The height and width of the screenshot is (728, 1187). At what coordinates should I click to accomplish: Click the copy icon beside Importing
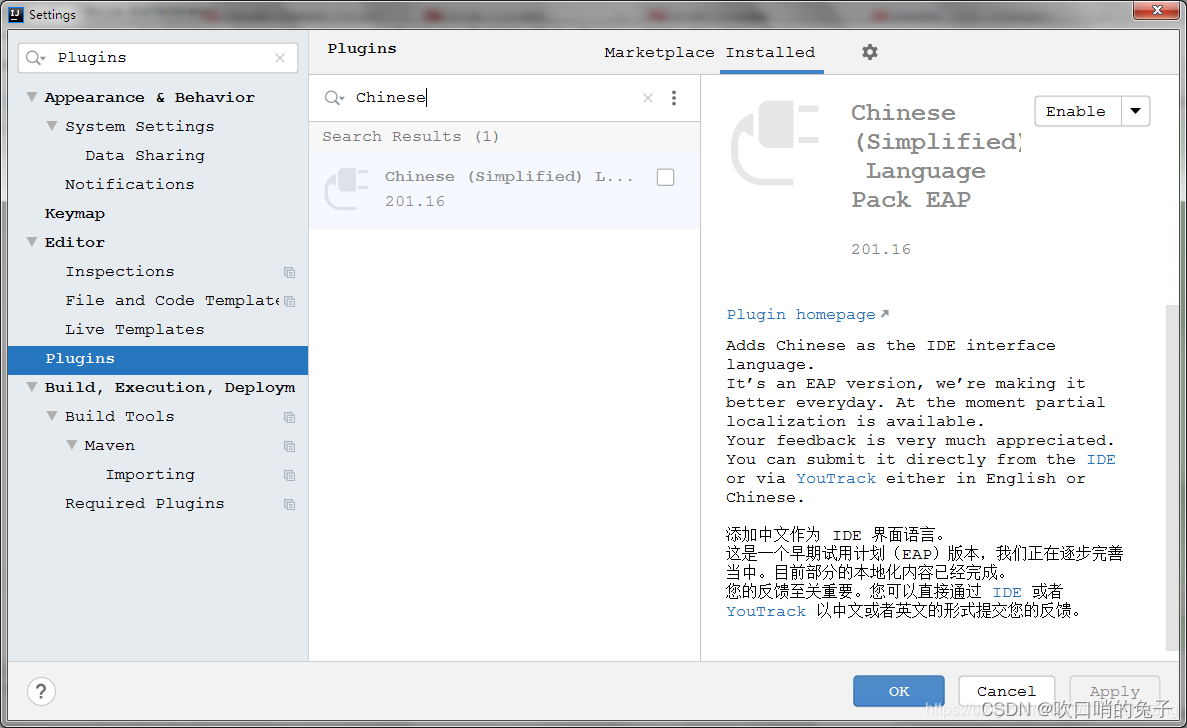tap(289, 475)
